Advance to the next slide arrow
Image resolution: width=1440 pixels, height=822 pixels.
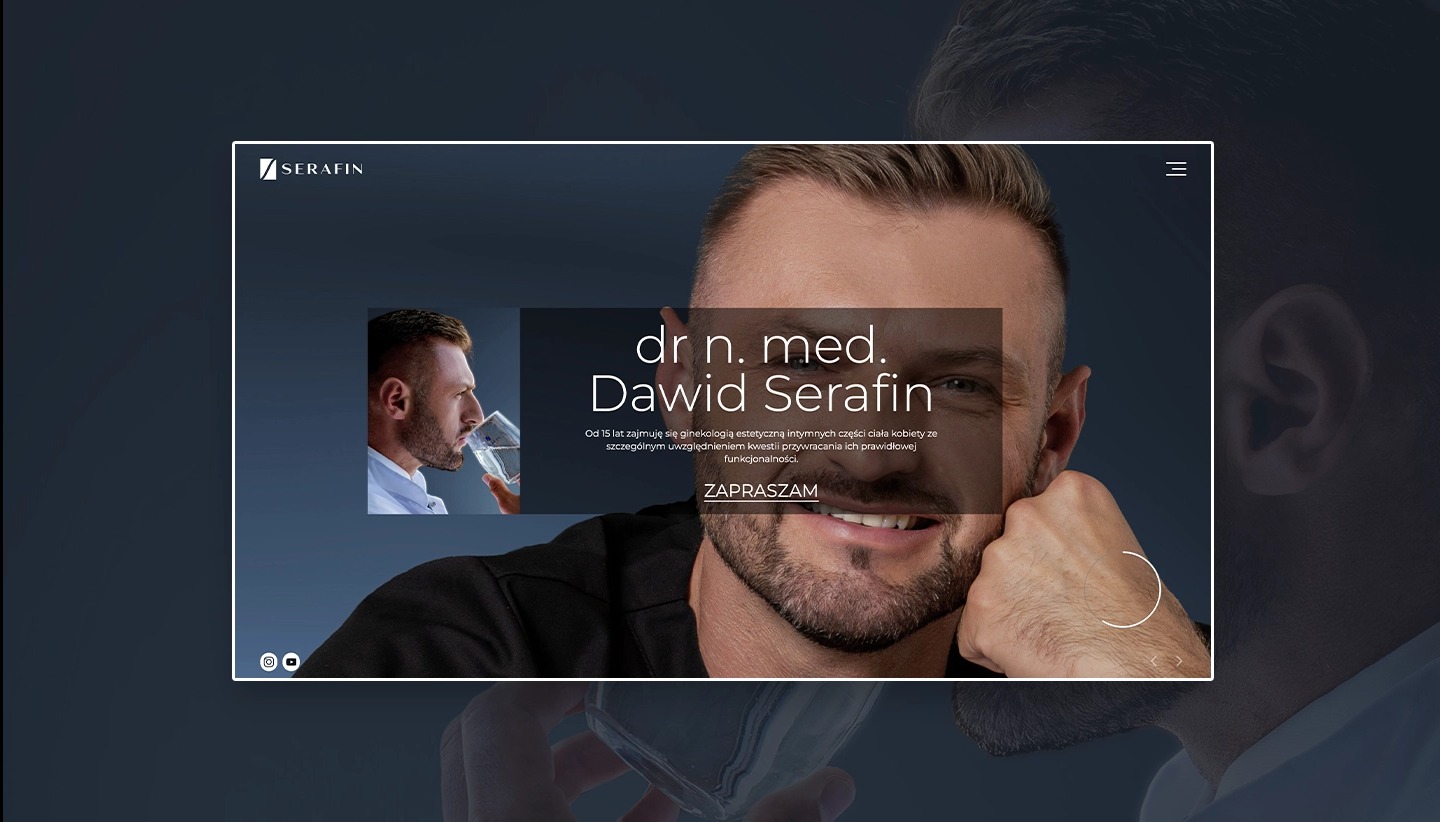click(x=1179, y=661)
